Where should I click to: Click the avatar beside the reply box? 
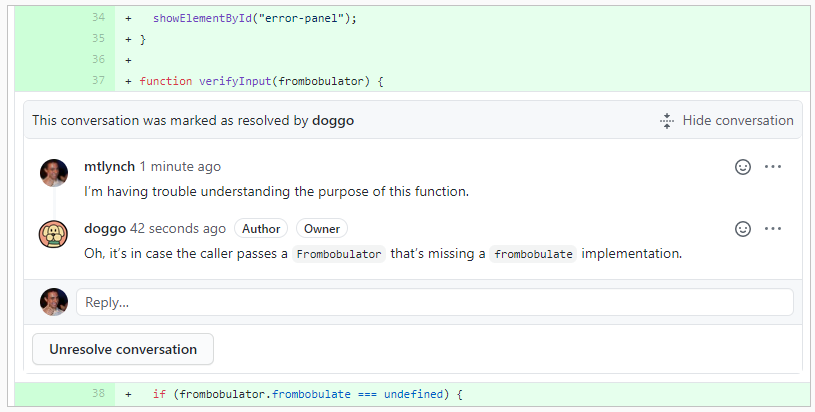click(54, 302)
